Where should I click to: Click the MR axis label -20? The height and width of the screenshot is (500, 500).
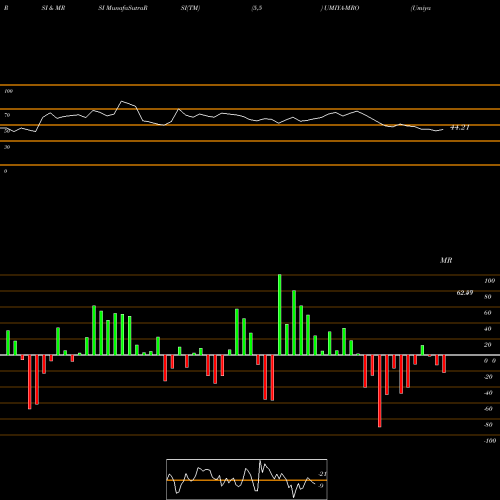pyautogui.click(x=488, y=377)
